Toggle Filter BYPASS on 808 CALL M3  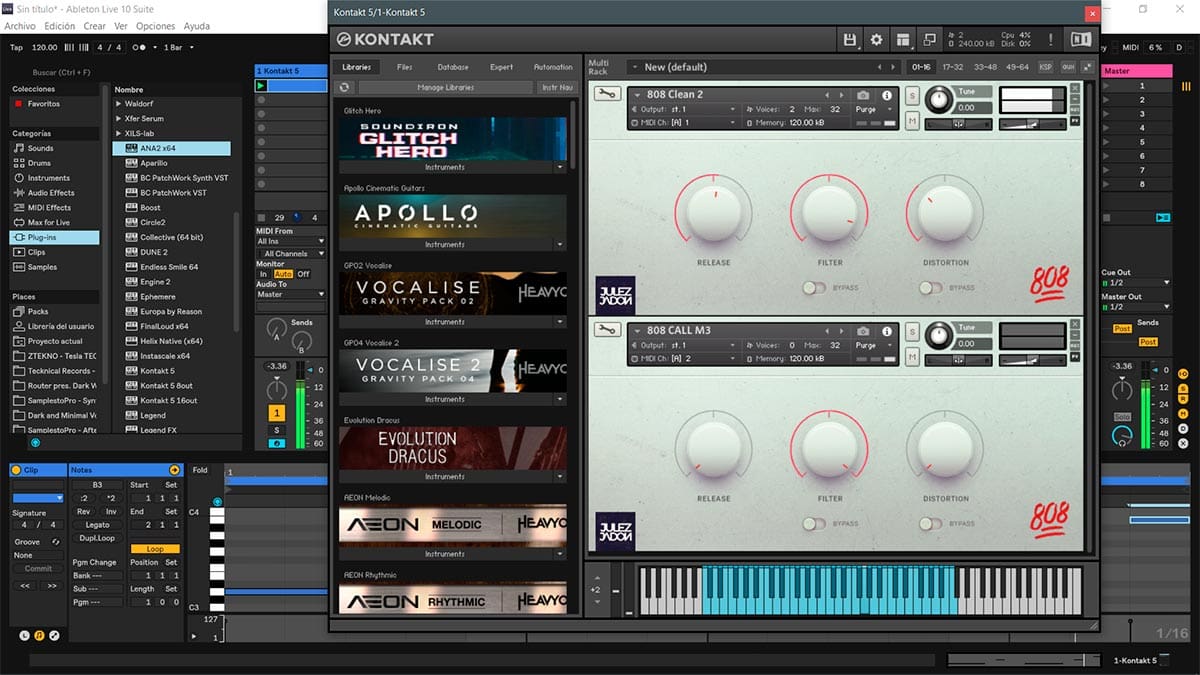814,523
